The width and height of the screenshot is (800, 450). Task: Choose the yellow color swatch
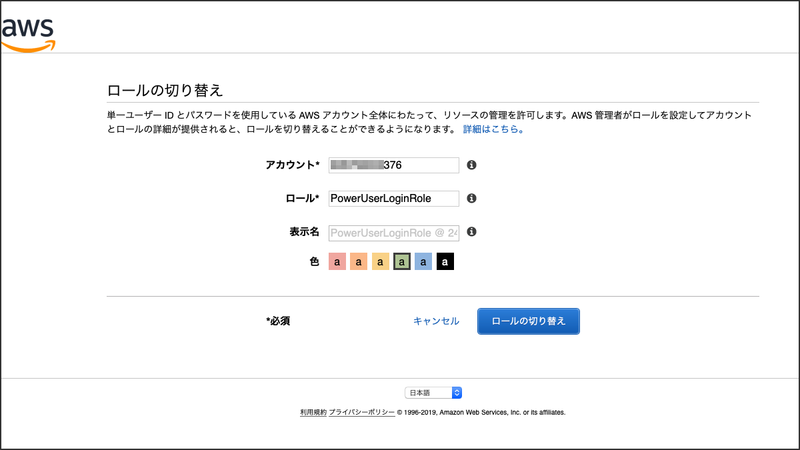point(380,262)
